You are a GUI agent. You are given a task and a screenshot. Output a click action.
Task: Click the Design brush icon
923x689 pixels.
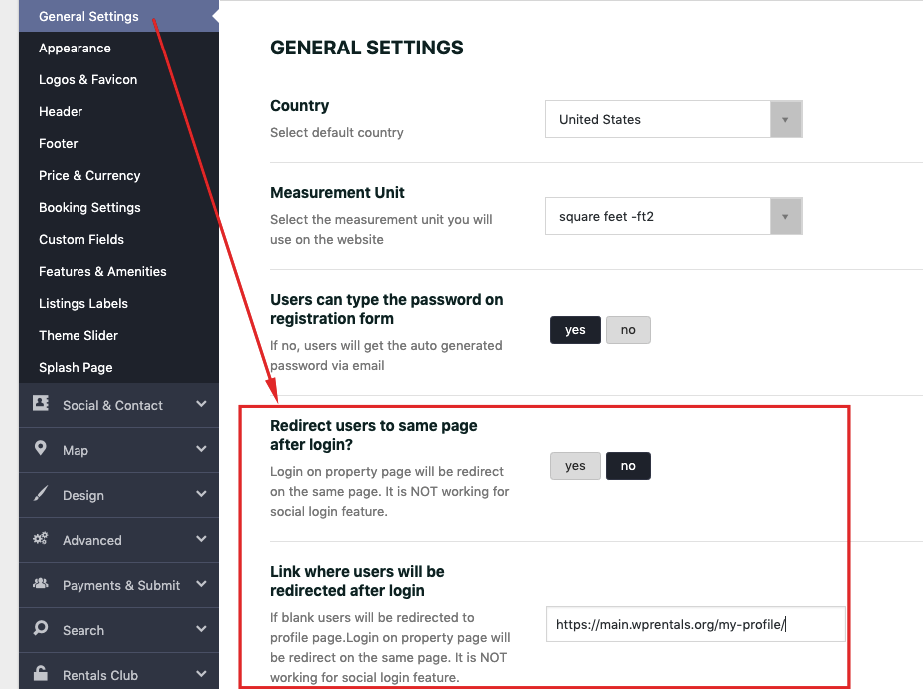[40, 493]
